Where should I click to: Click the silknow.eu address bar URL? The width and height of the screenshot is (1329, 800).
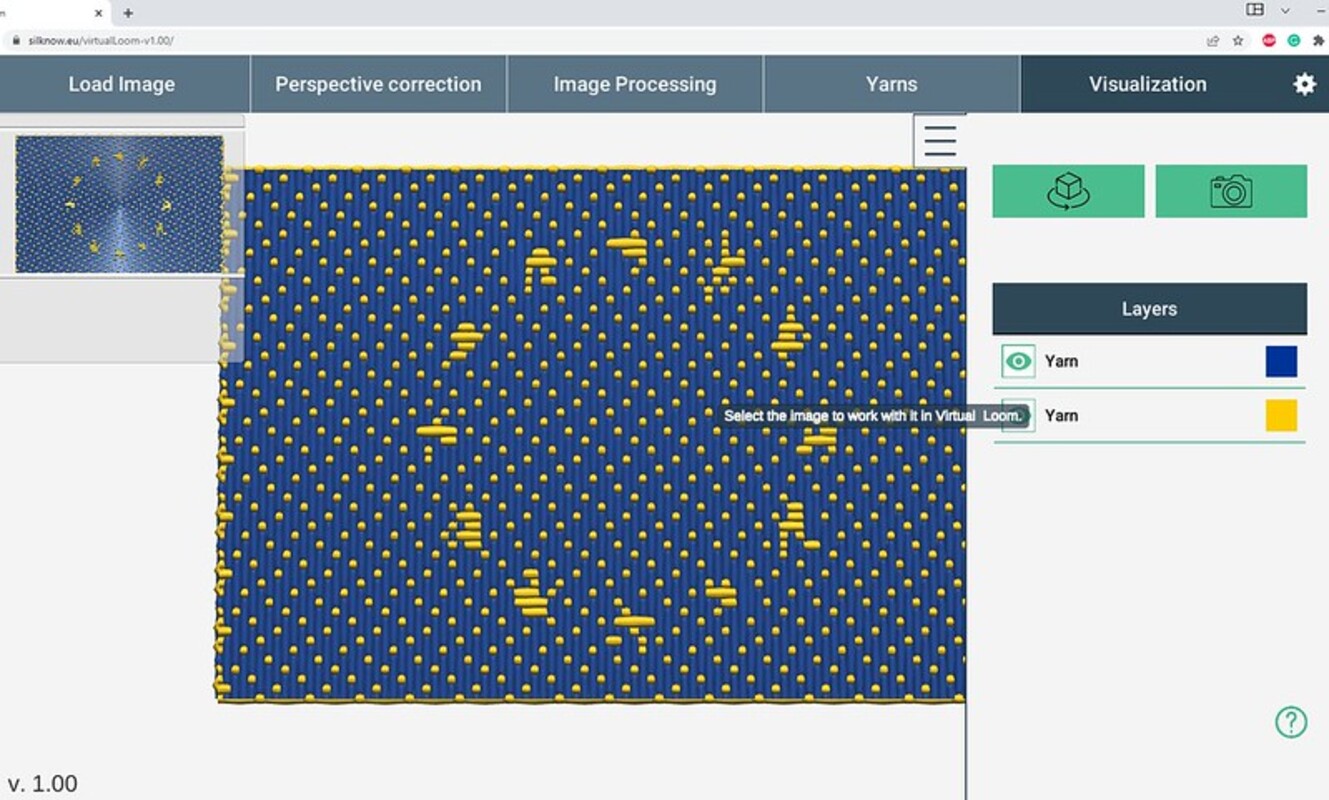[101, 41]
